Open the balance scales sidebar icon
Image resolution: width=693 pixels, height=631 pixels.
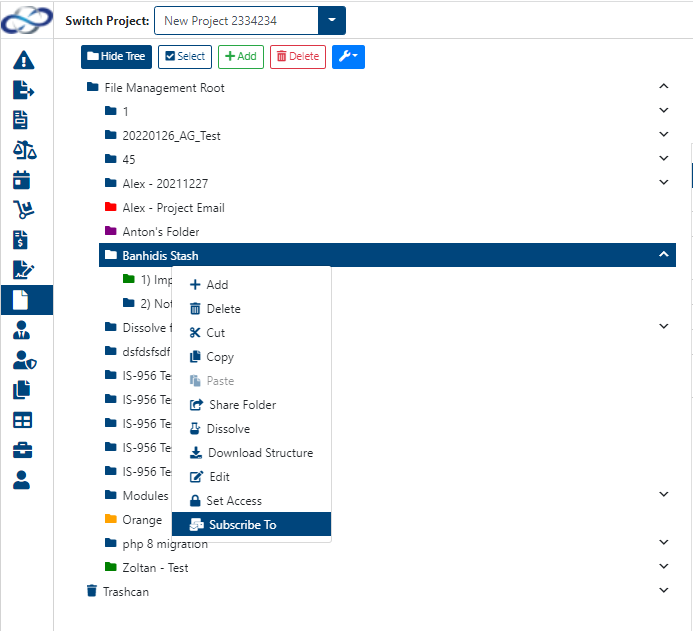click(x=25, y=150)
